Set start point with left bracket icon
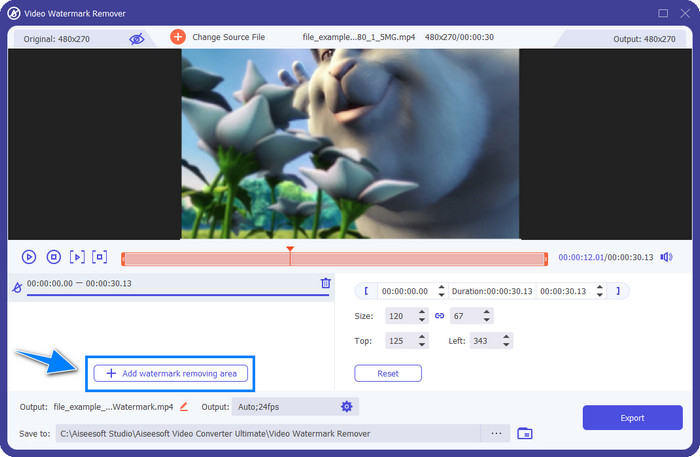 [x=367, y=291]
